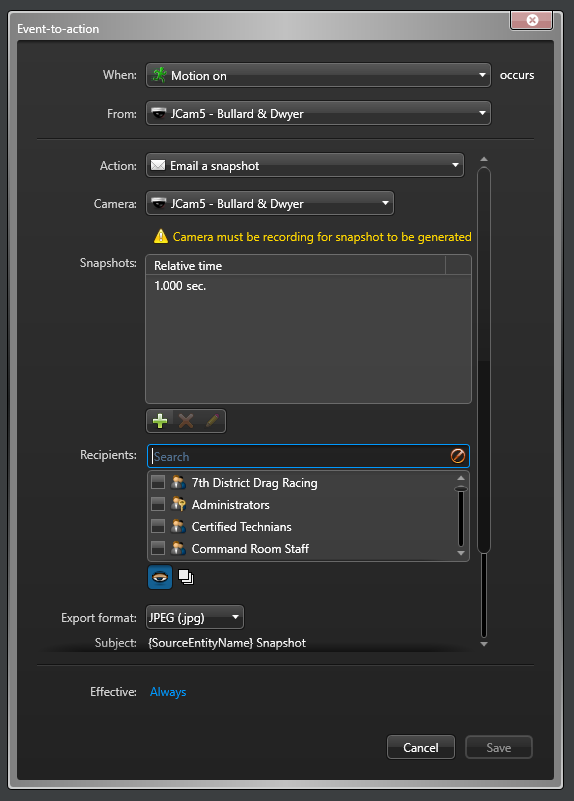This screenshot has width=574, height=801.
Task: Click recipients list scroll down arrow
Action: pyautogui.click(x=461, y=553)
